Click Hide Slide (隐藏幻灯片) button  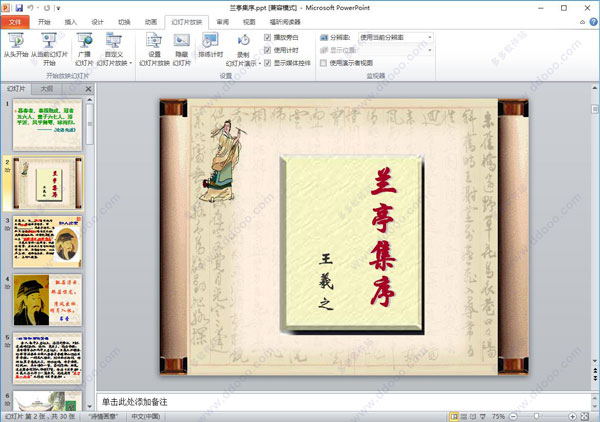coord(181,50)
